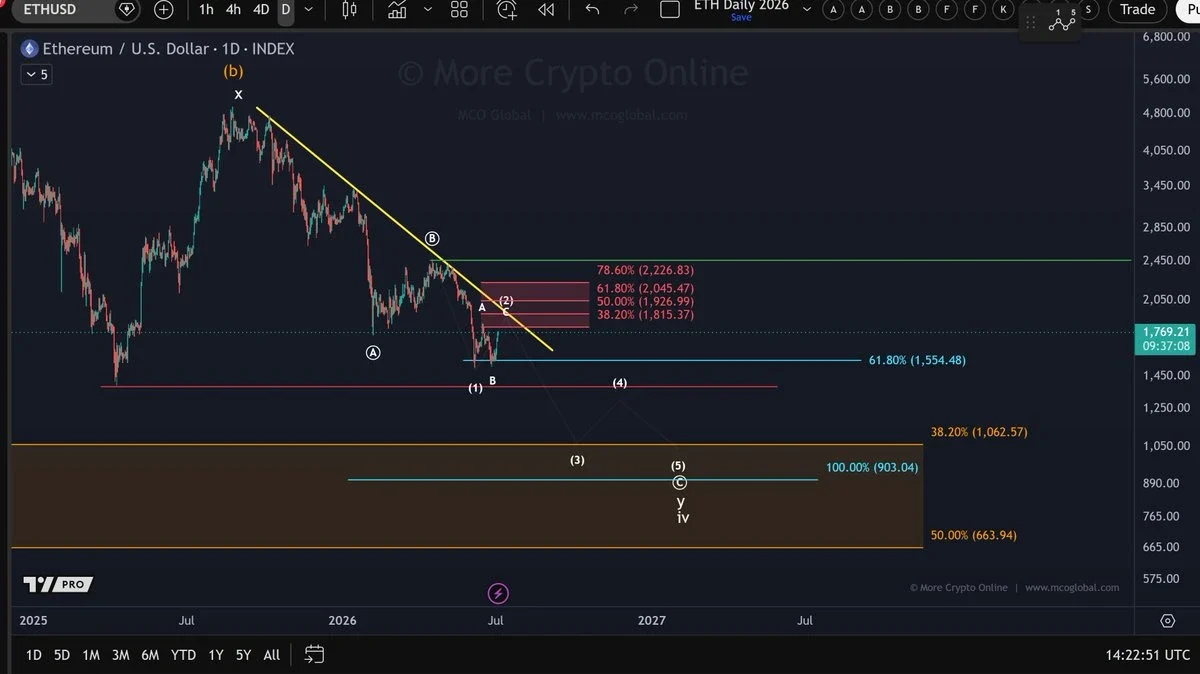Screen dimensions: 1200x674
Task: Start bar replay mode
Action: tap(545, 10)
